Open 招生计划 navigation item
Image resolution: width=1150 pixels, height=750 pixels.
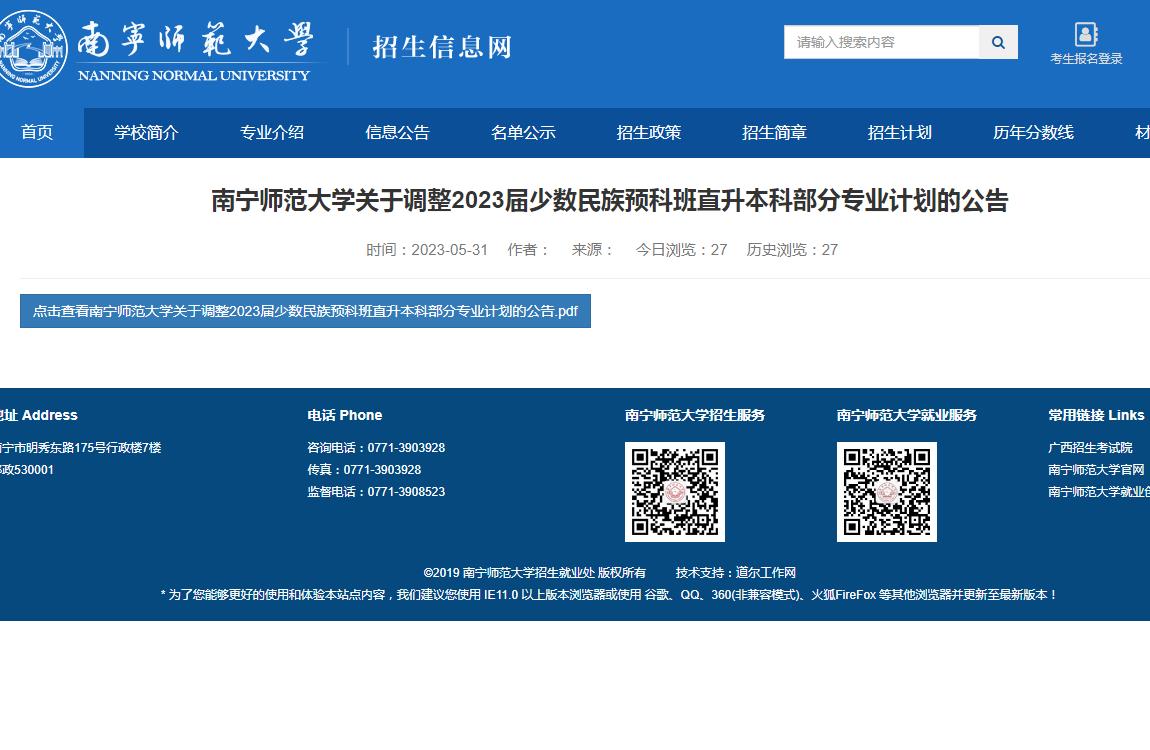pyautogui.click(x=900, y=133)
